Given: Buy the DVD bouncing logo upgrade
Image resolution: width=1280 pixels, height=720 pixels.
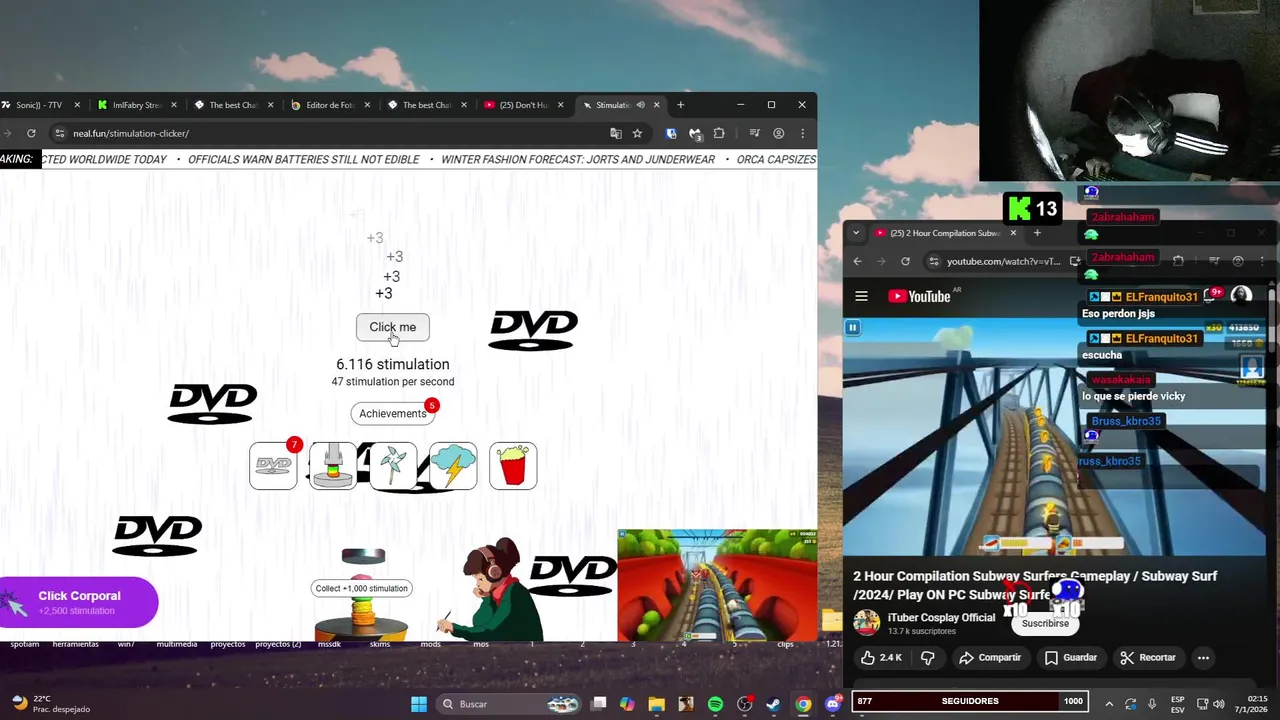Looking at the screenshot, I should [273, 466].
